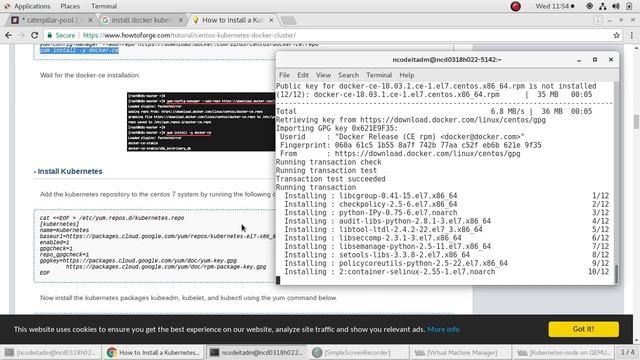Open the accessibility icon in top bar

click(x=589, y=6)
